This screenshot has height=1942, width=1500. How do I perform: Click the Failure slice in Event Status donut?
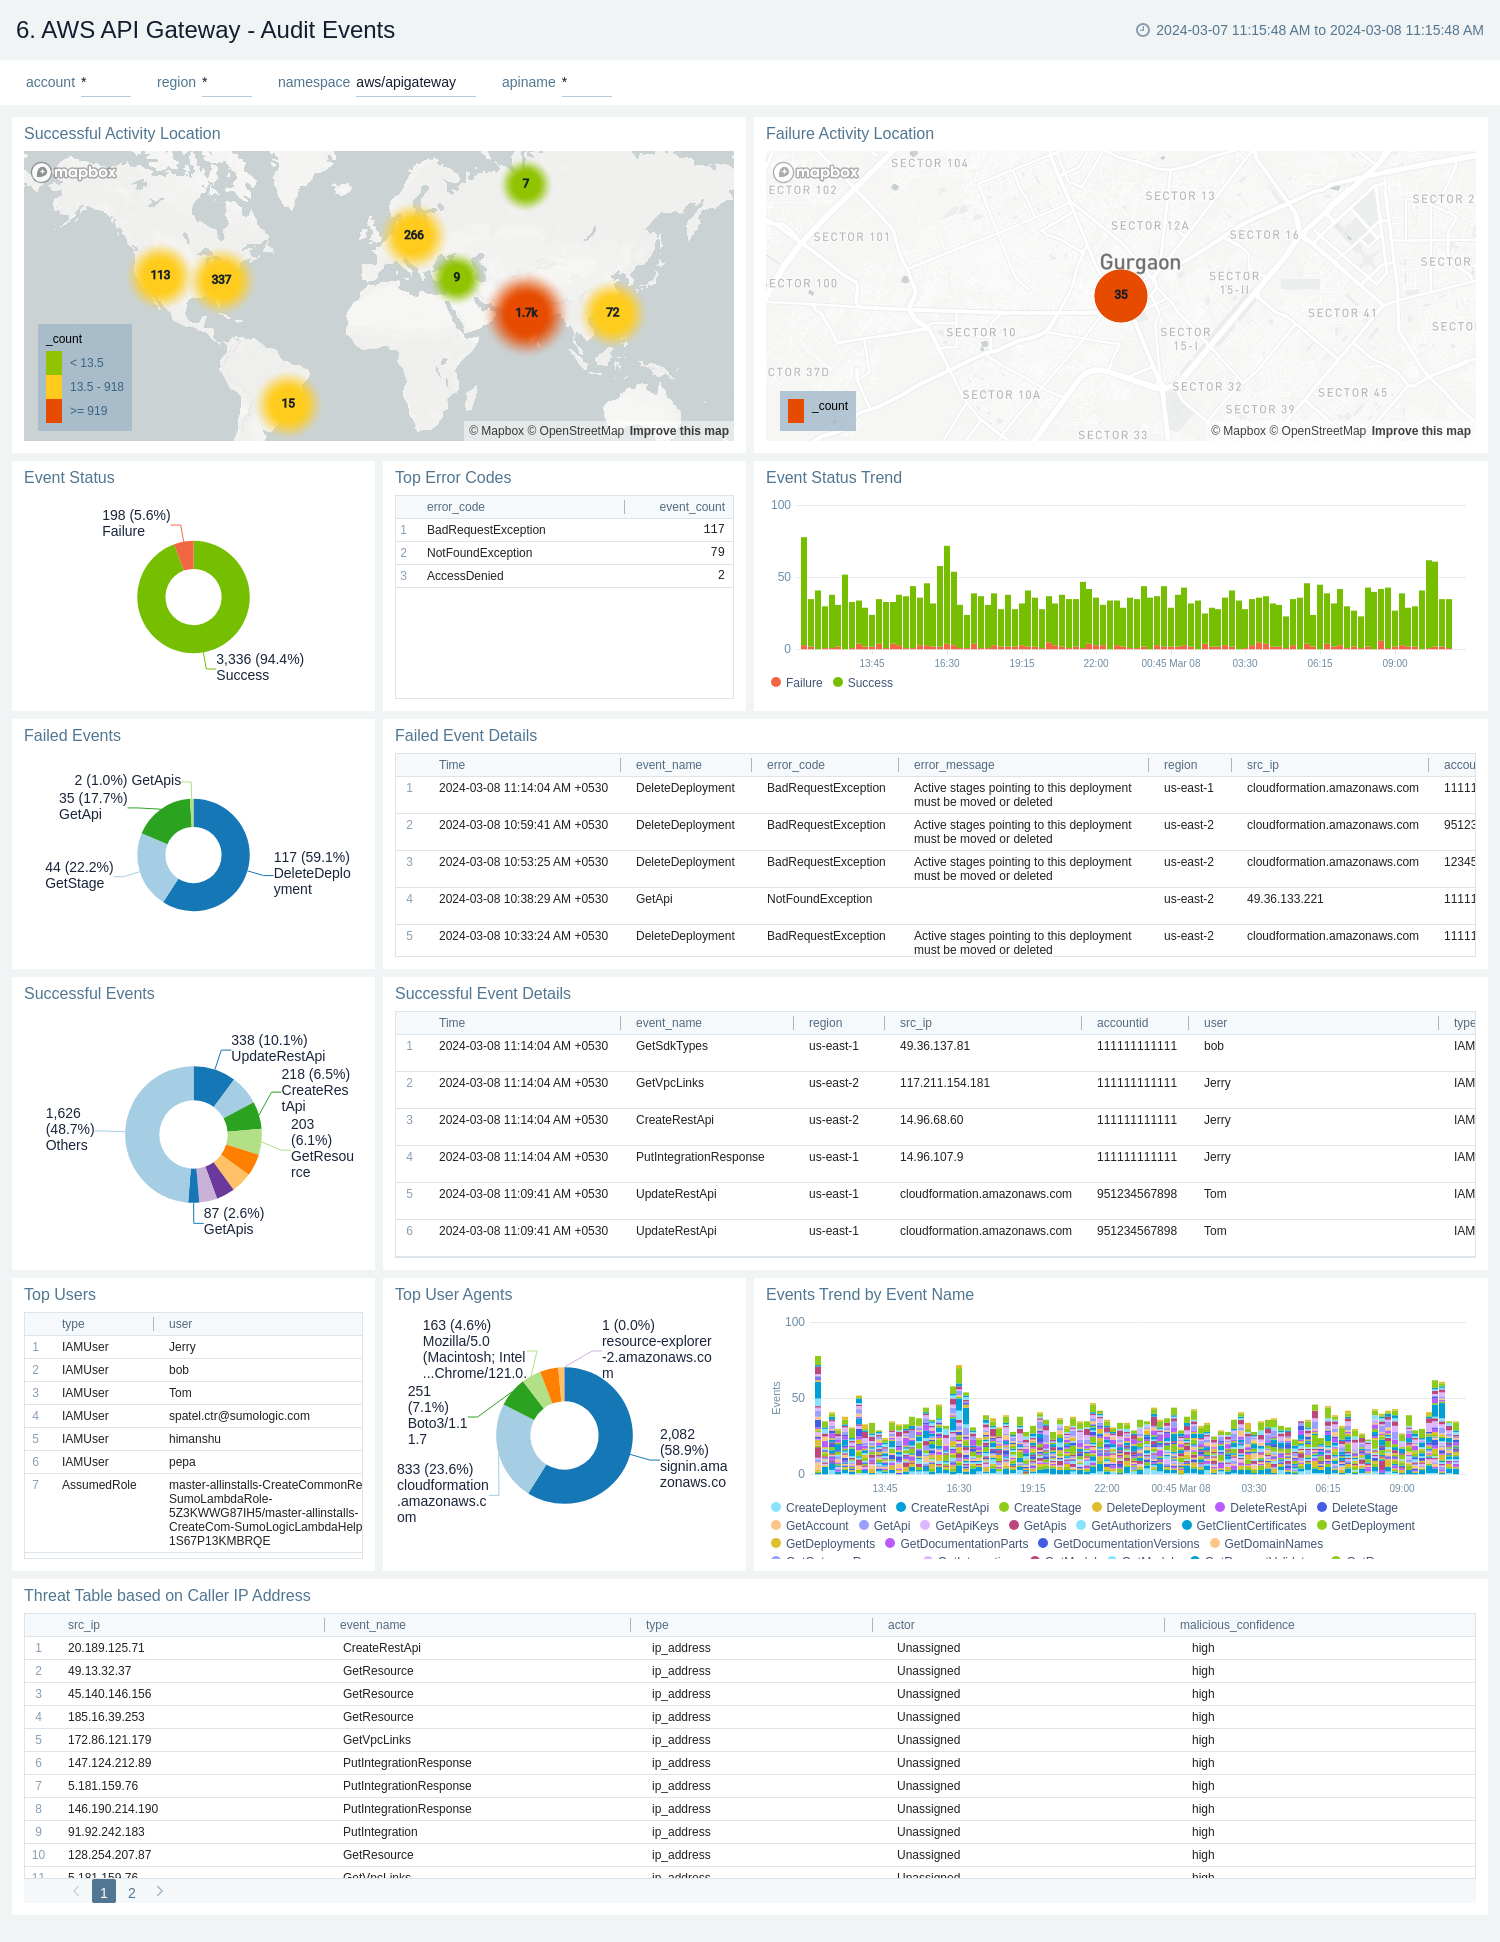184,556
